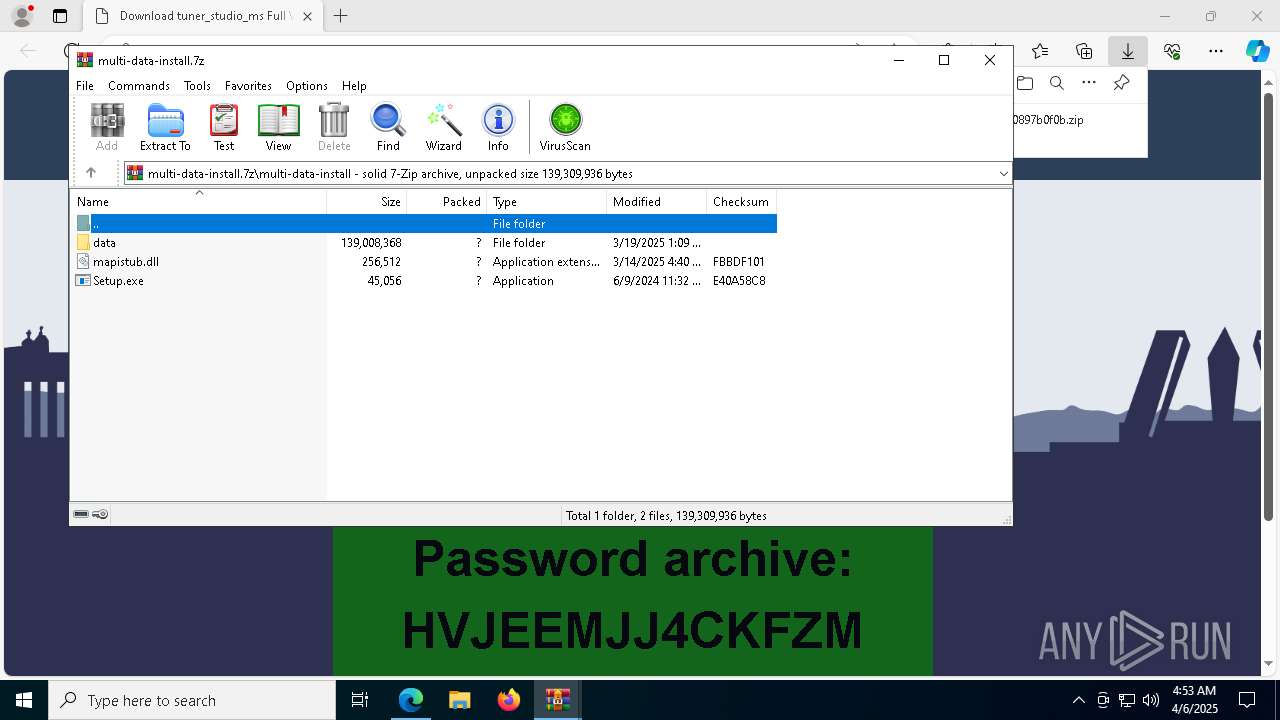
Task: Open Edge tab actions menu icon
Action: (59, 16)
